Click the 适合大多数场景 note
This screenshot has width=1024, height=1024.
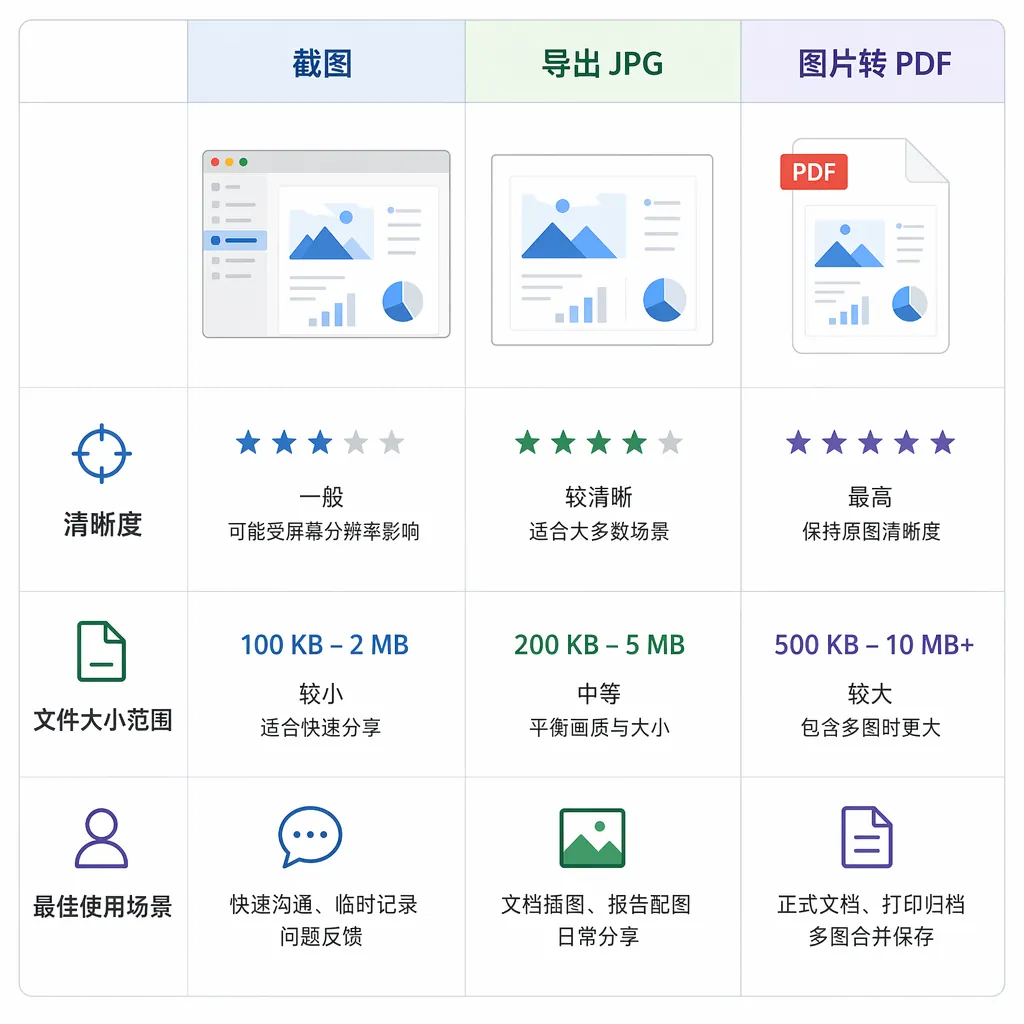coord(599,531)
